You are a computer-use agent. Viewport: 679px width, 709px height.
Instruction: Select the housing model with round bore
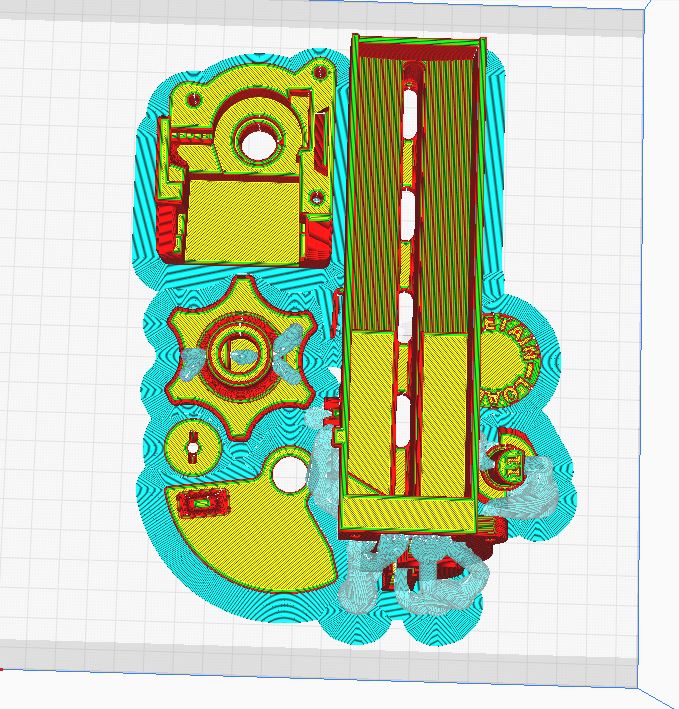246,163
